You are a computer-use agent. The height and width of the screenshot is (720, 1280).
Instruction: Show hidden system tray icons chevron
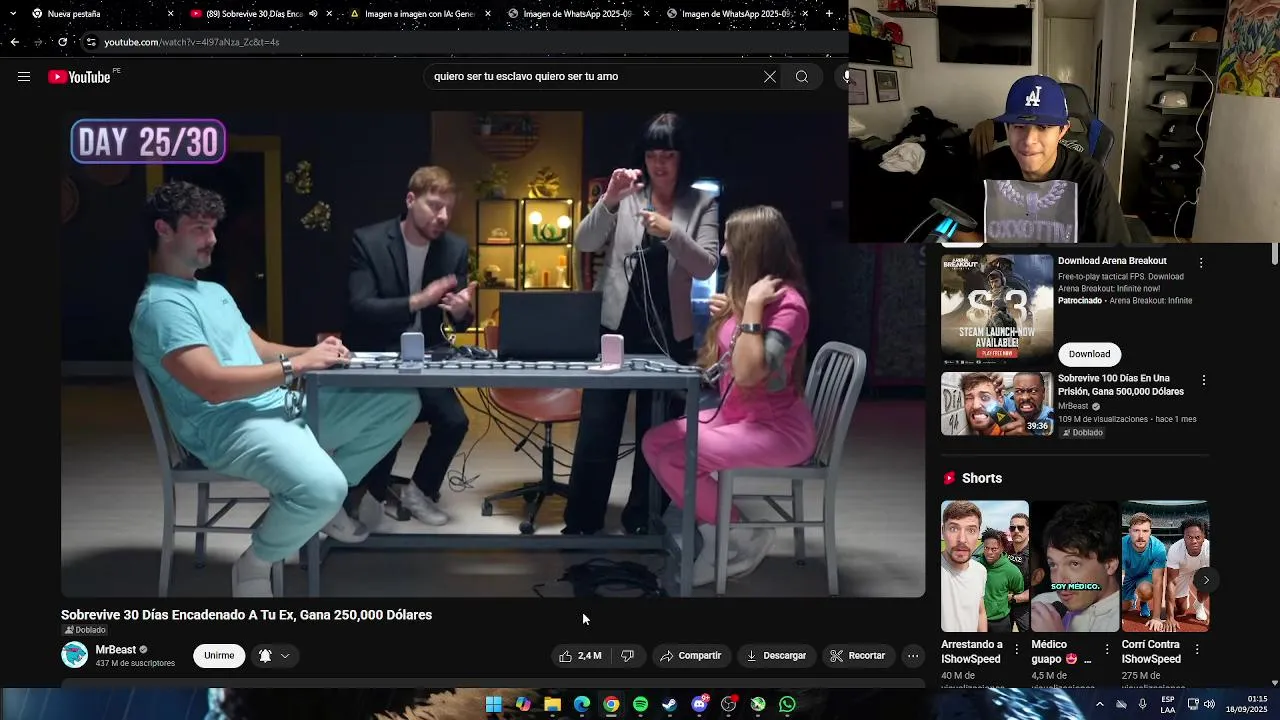point(1099,705)
